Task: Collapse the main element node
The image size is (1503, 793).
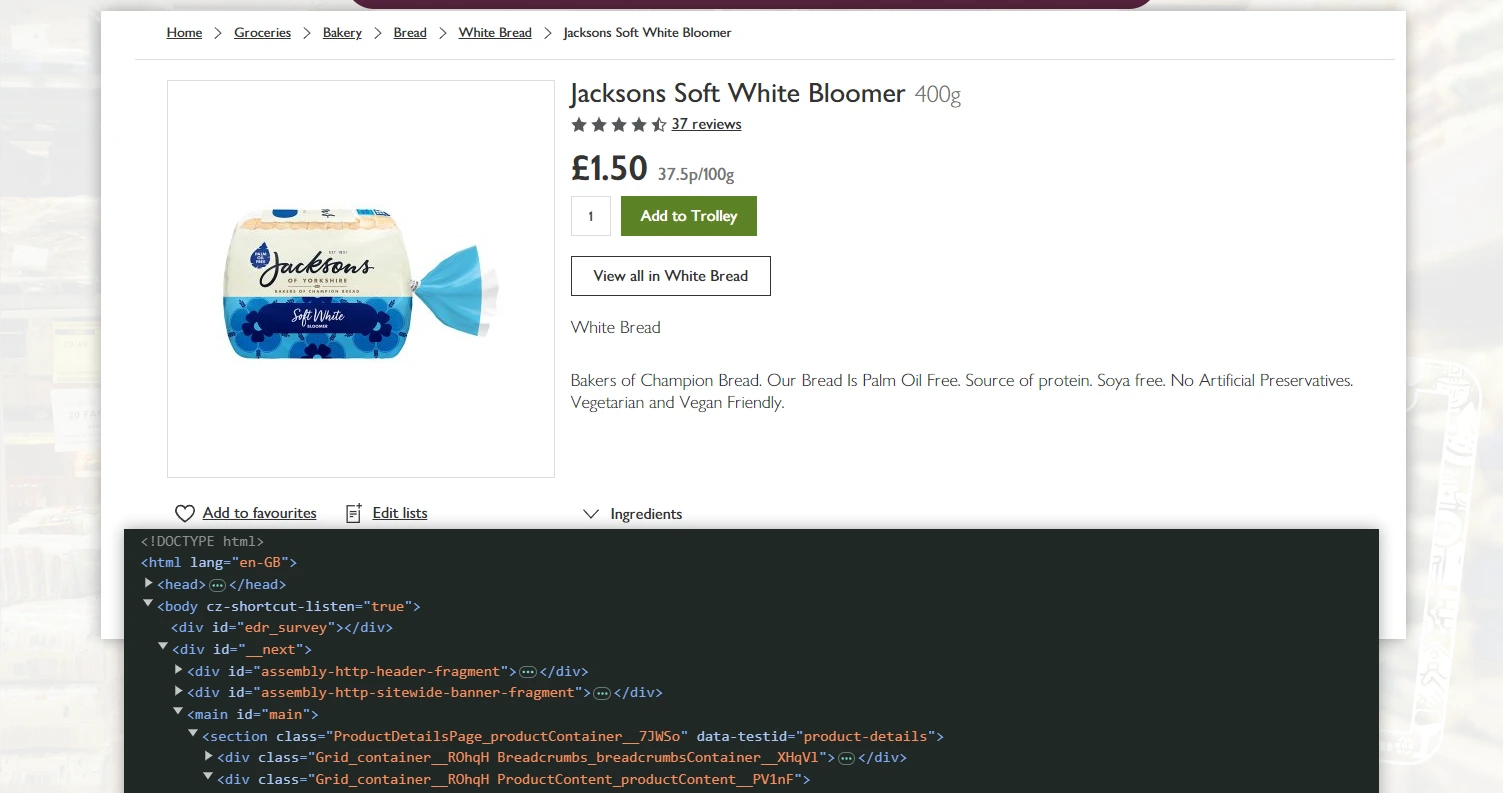Action: click(179, 714)
